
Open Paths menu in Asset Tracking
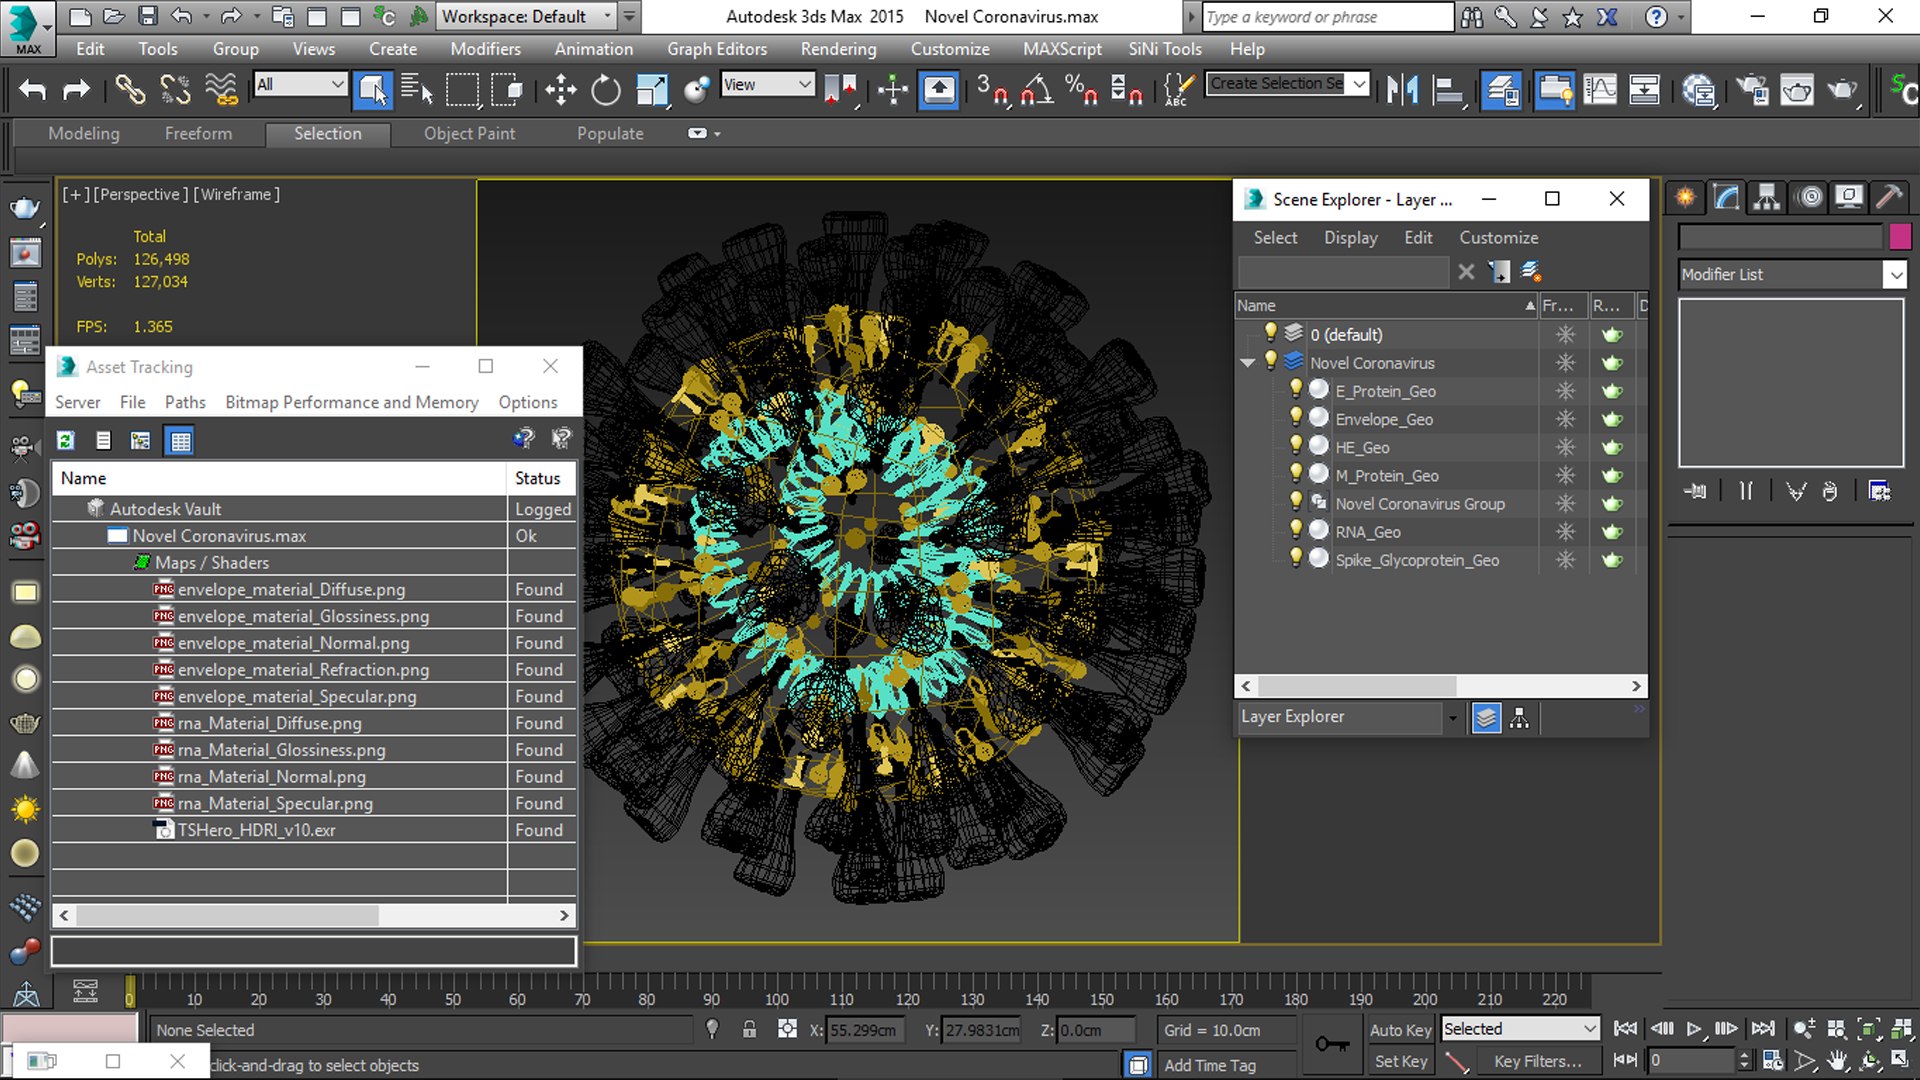click(185, 402)
